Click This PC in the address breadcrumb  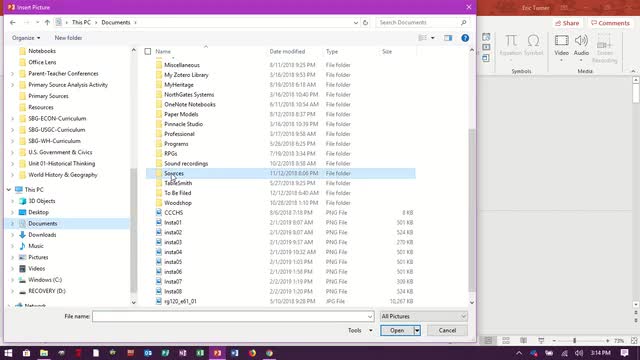tap(81, 22)
